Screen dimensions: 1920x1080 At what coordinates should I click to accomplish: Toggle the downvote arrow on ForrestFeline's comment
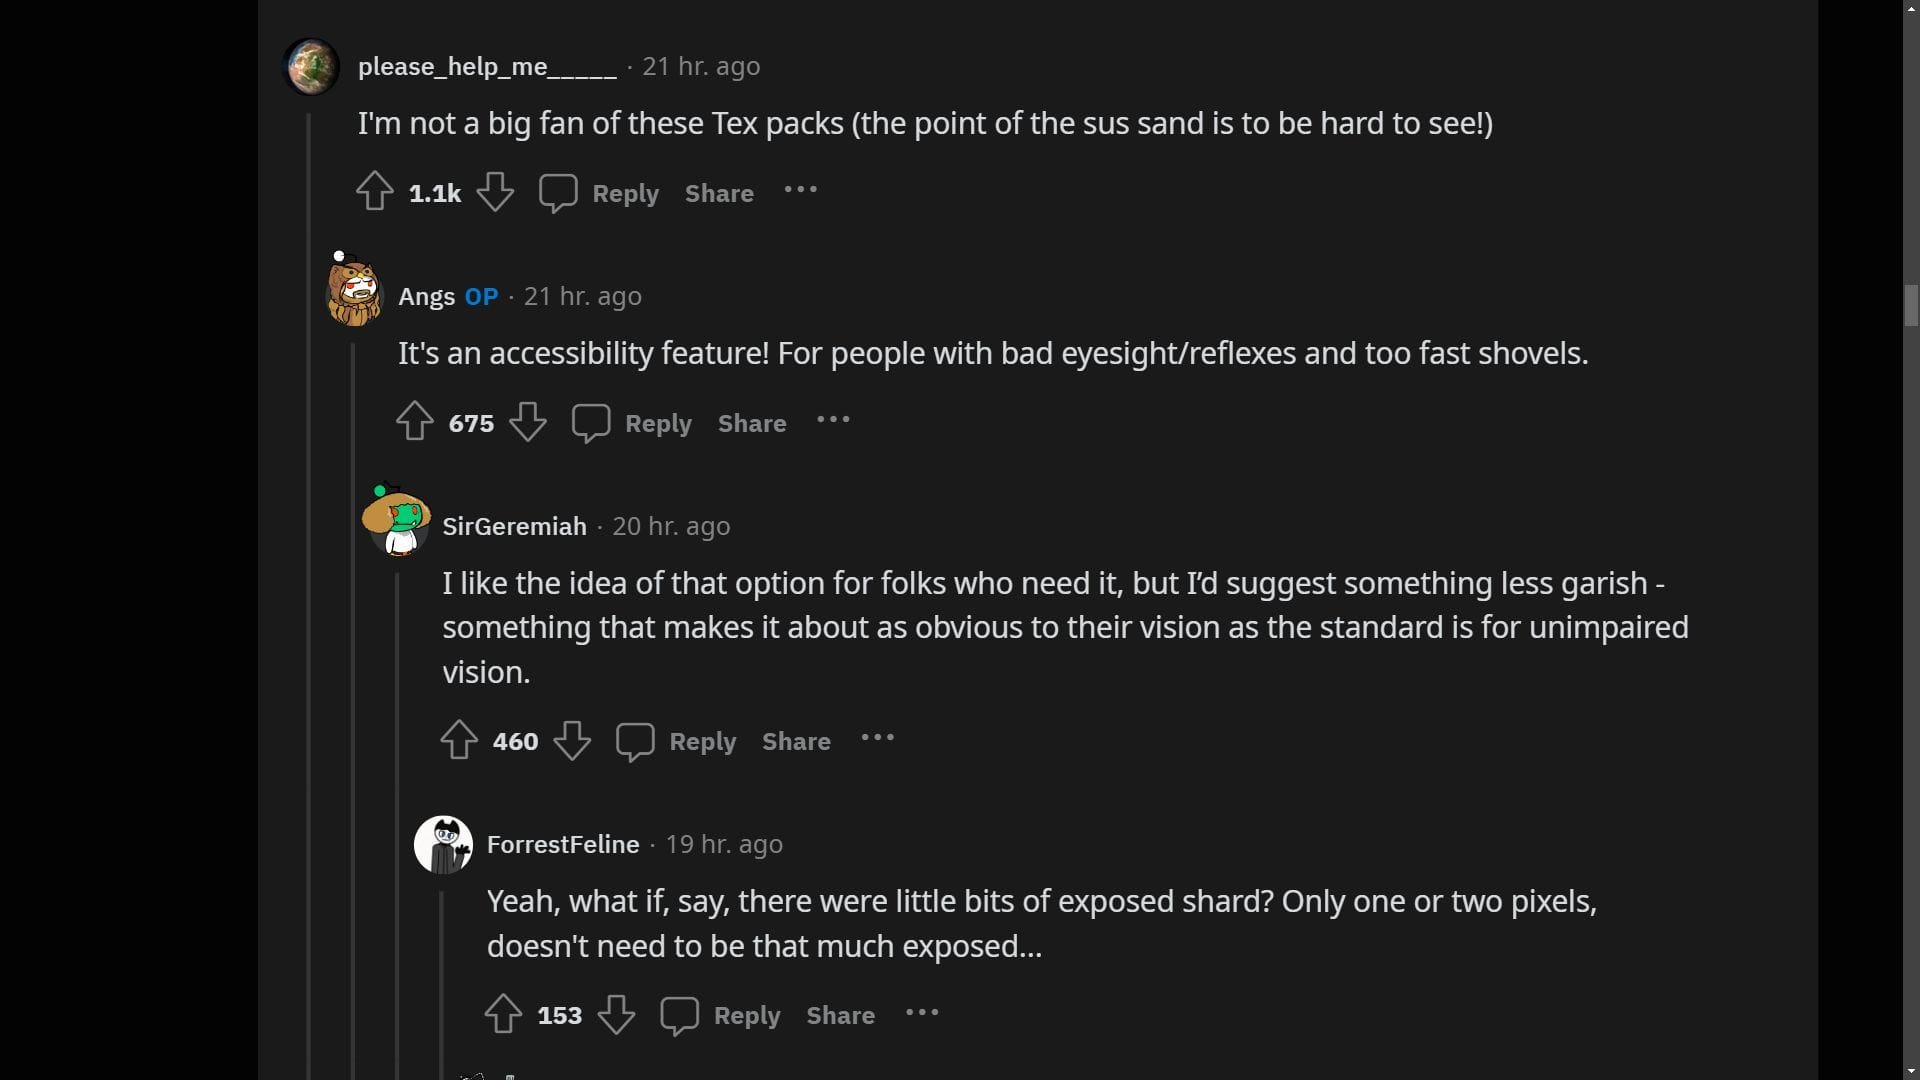point(617,1014)
